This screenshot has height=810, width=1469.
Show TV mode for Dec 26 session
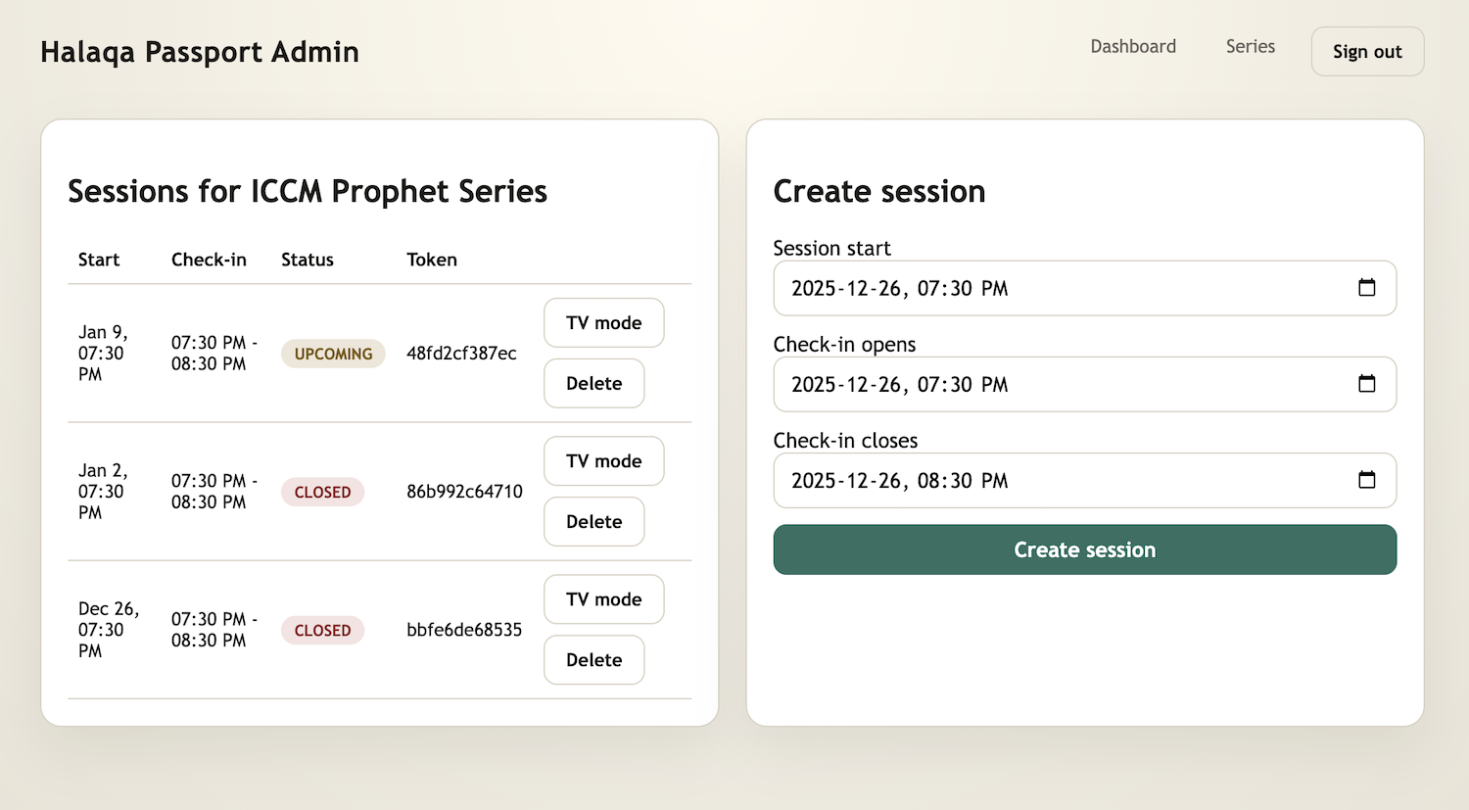coord(603,599)
